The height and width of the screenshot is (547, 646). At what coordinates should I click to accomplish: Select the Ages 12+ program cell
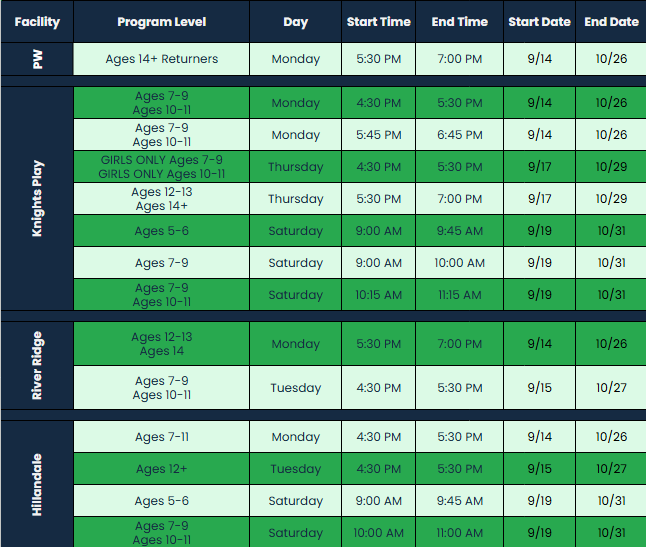point(162,469)
